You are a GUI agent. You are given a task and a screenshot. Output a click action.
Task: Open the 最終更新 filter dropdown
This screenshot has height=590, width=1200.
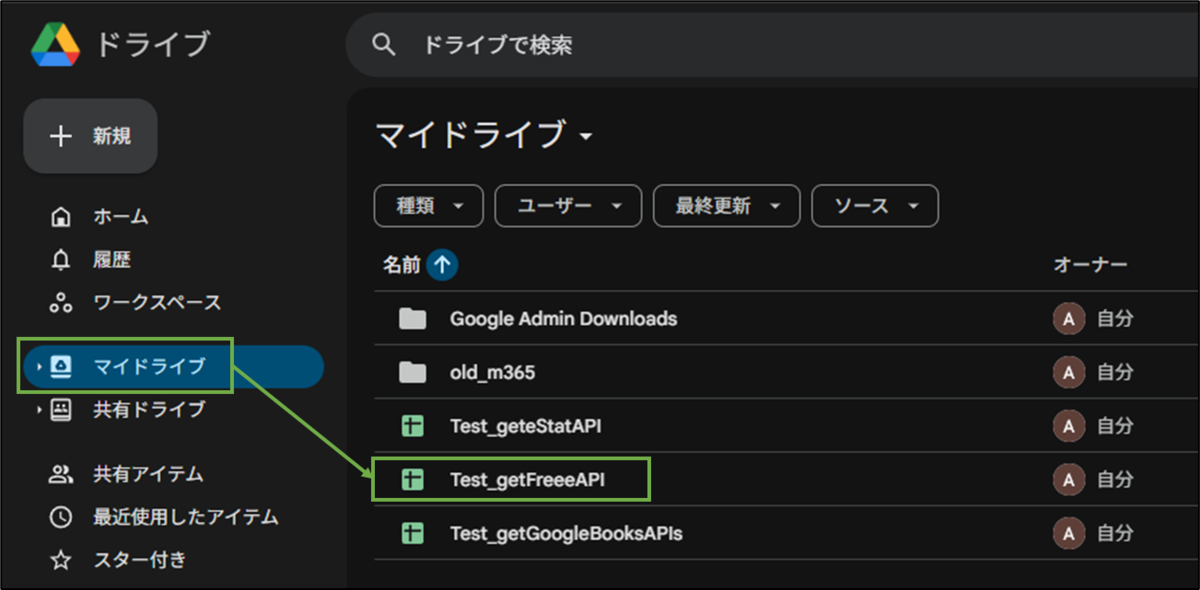(x=726, y=206)
